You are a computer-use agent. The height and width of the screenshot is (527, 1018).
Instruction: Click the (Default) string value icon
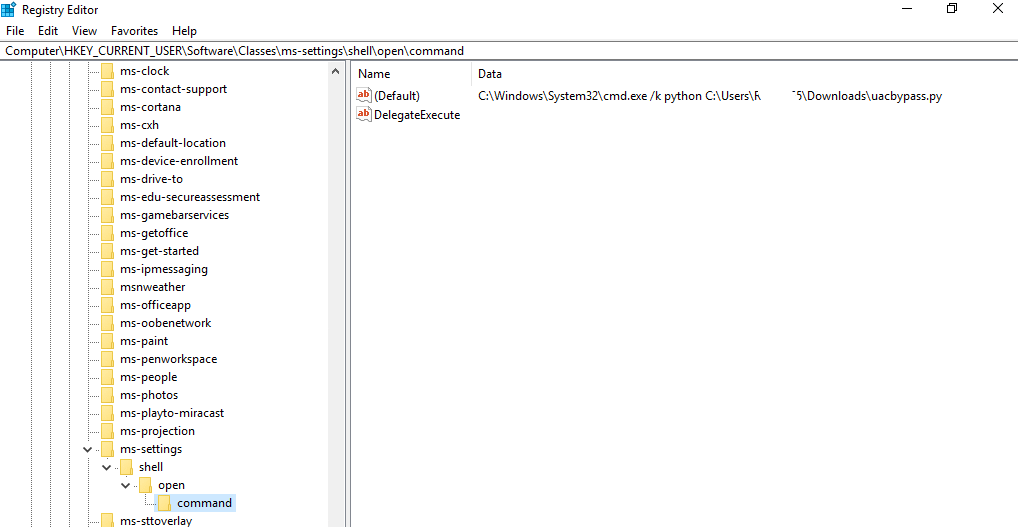click(x=364, y=95)
